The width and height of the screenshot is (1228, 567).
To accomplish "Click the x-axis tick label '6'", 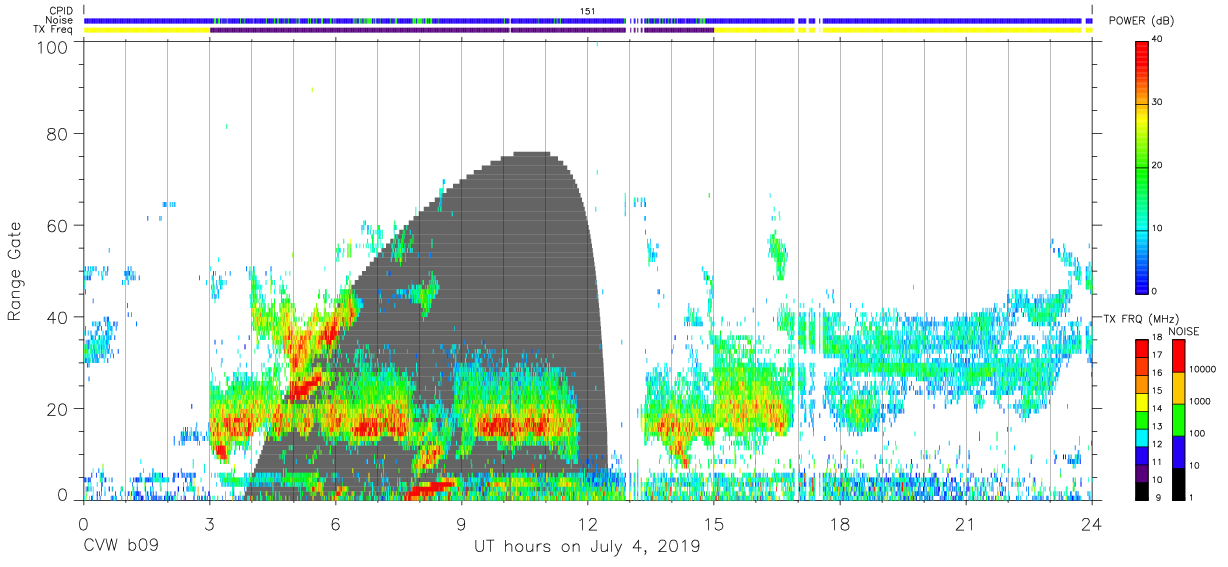I will [335, 524].
